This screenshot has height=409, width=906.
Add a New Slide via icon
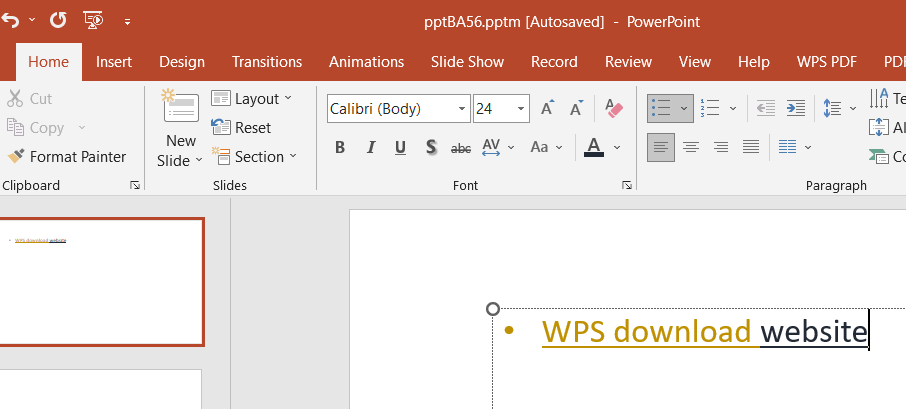(181, 107)
